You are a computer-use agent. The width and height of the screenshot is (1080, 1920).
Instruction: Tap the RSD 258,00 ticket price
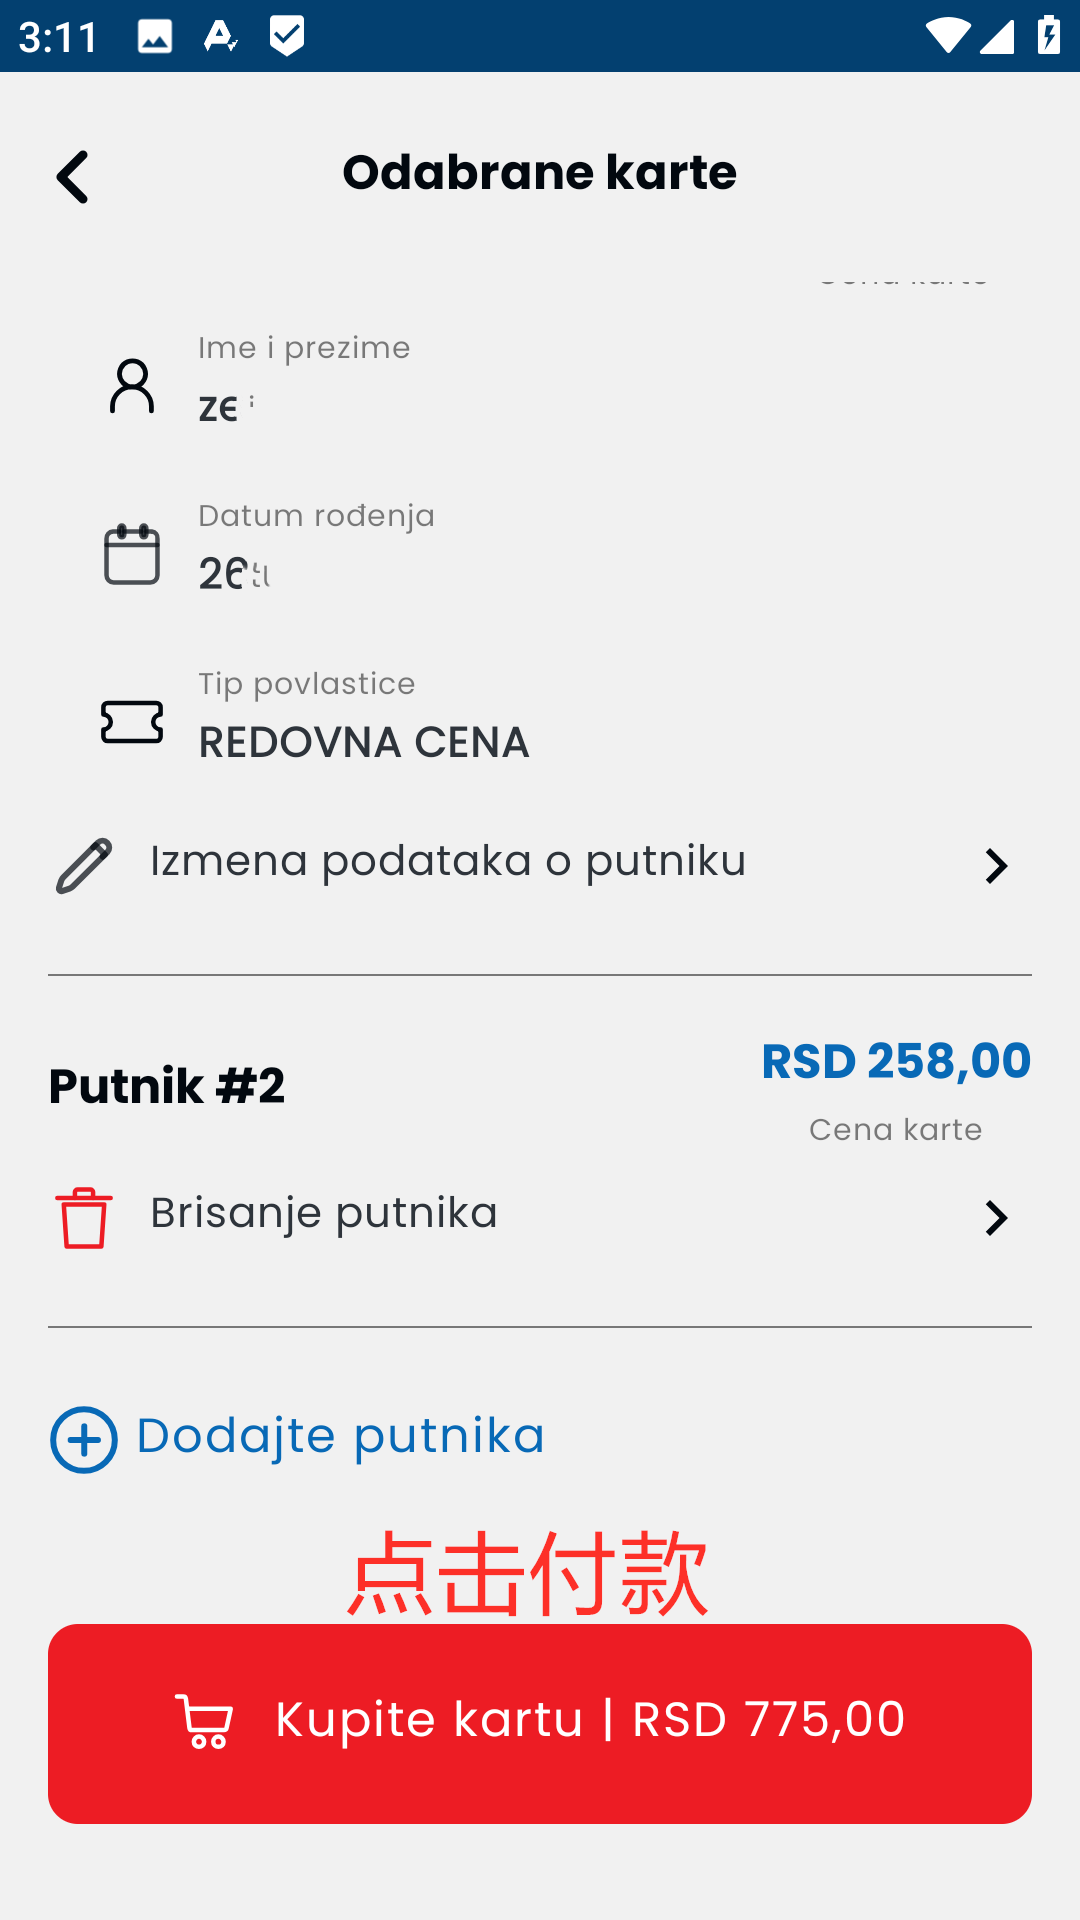pos(896,1061)
